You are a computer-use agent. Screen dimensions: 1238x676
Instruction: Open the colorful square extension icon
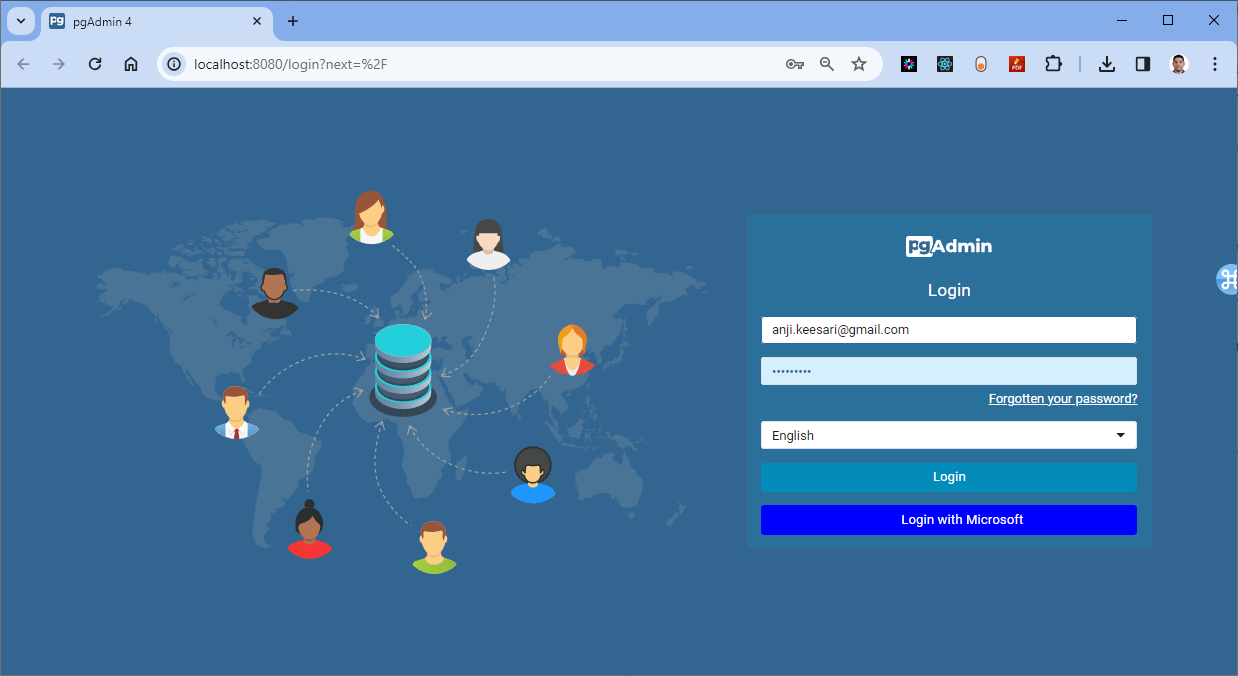click(x=909, y=64)
